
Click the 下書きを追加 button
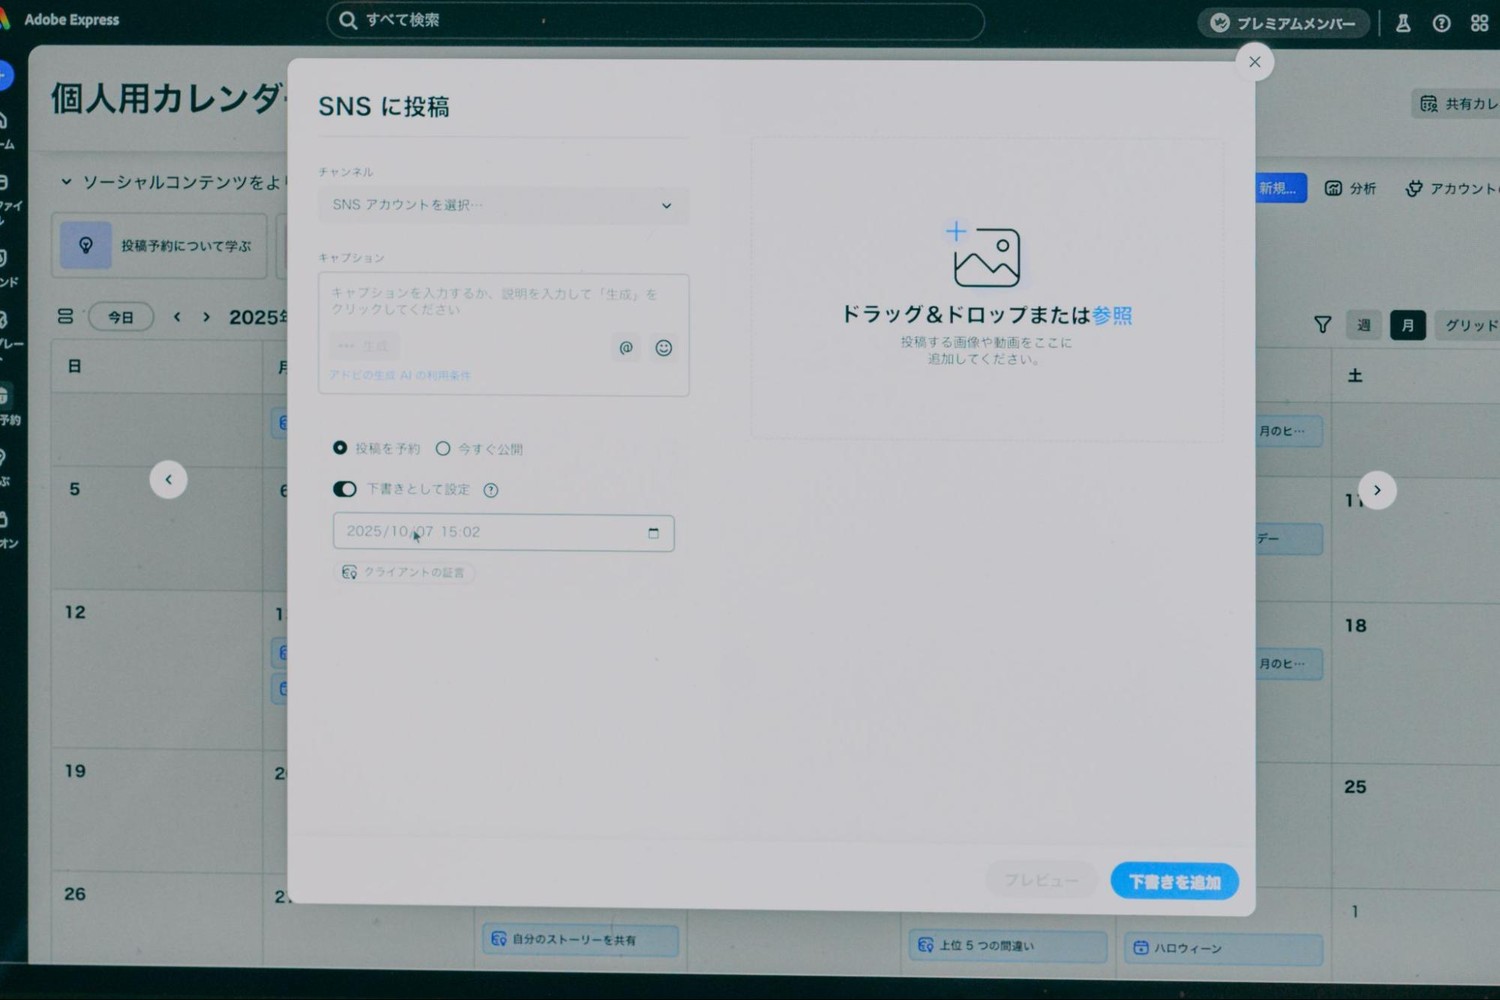[1174, 881]
